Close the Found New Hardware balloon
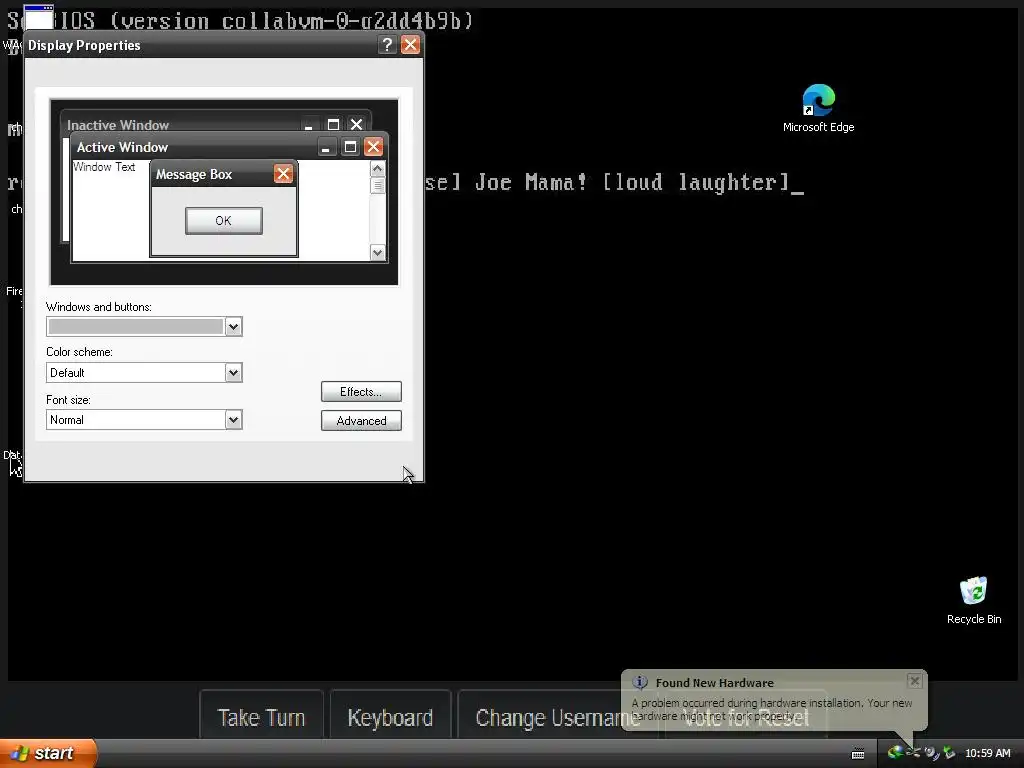 coord(914,681)
